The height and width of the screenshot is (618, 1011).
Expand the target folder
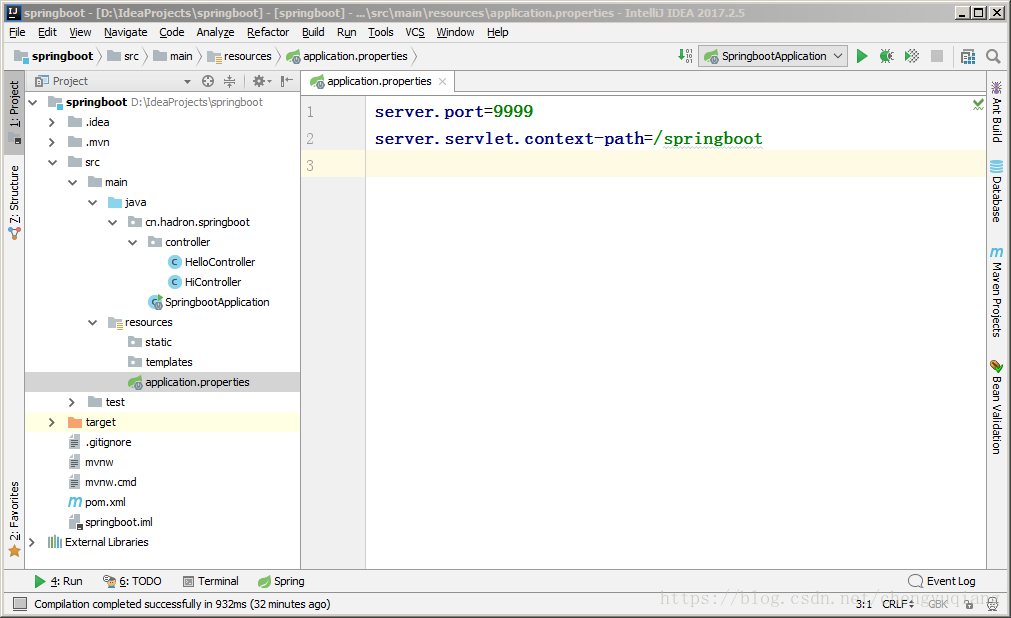pos(52,422)
